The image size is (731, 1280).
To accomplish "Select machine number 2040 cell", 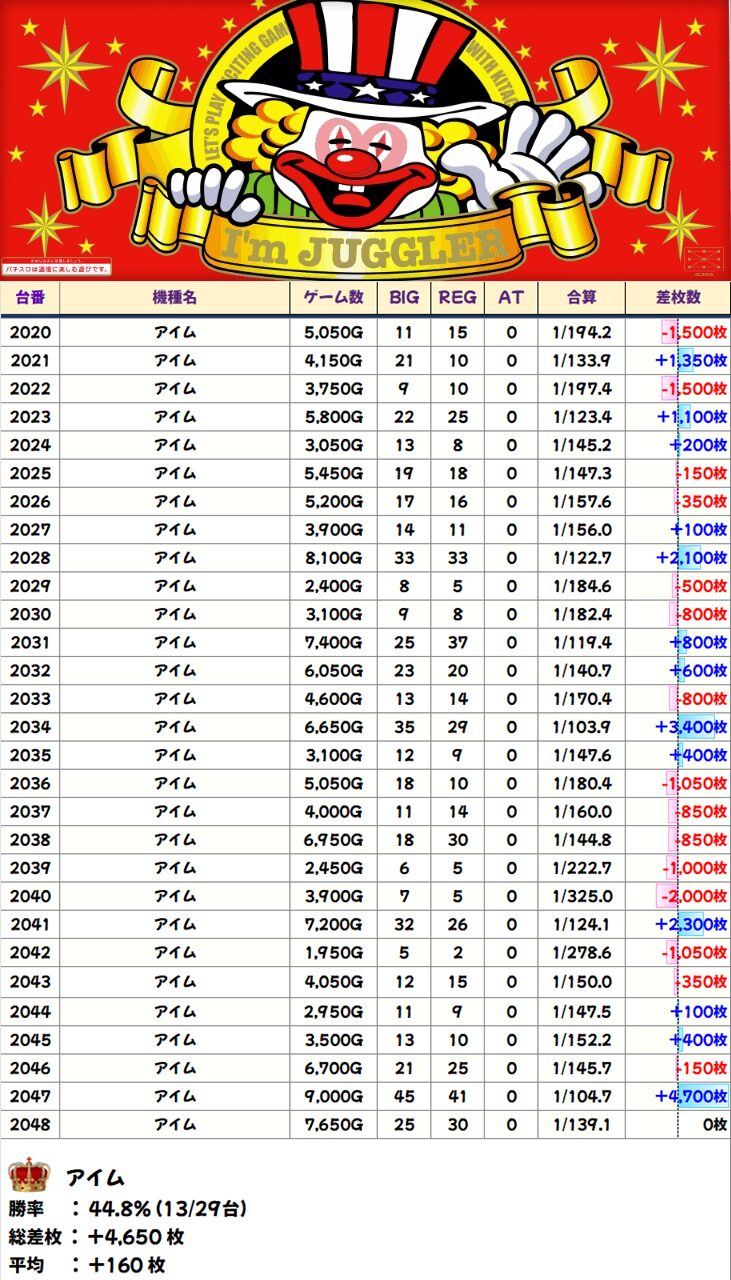I will (x=30, y=897).
